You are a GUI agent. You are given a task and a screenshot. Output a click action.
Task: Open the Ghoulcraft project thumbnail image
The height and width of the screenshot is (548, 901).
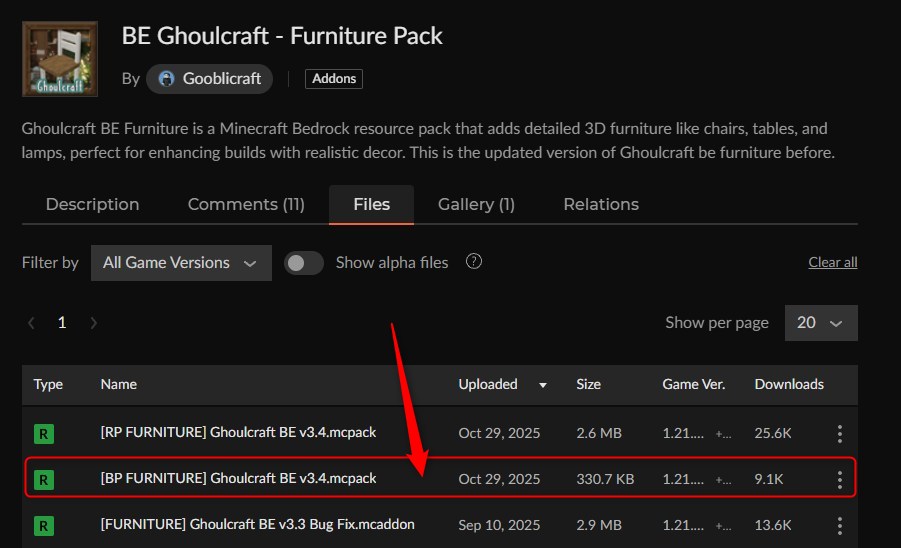click(60, 59)
